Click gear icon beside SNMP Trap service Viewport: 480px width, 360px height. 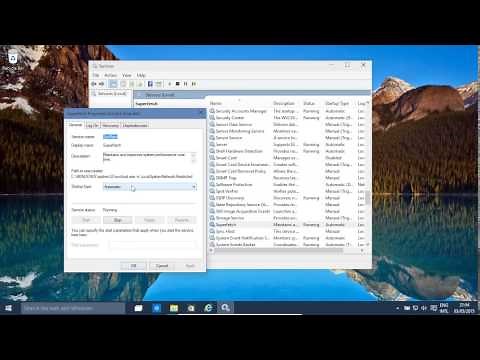212,178
